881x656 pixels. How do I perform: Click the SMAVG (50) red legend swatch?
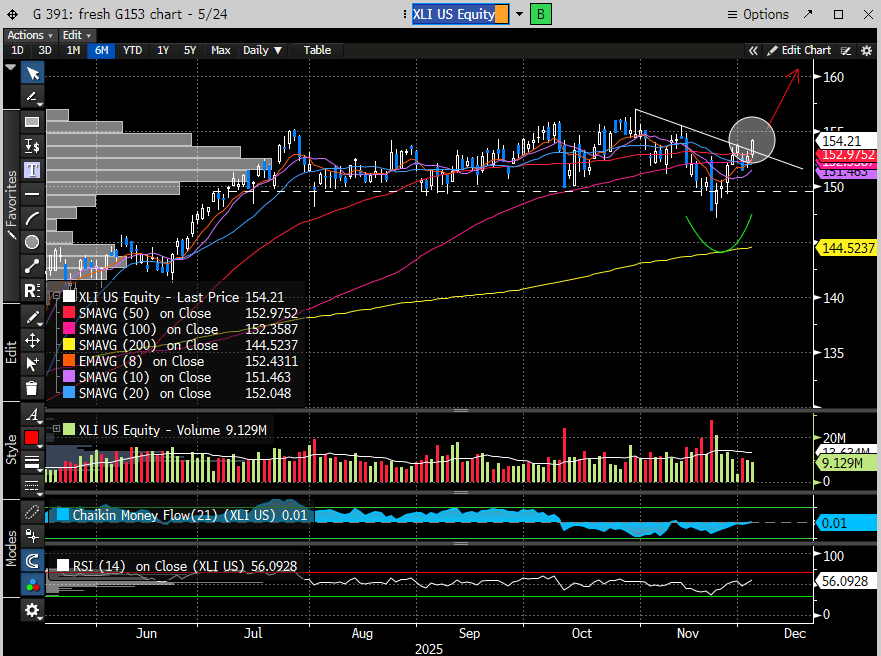[69, 312]
